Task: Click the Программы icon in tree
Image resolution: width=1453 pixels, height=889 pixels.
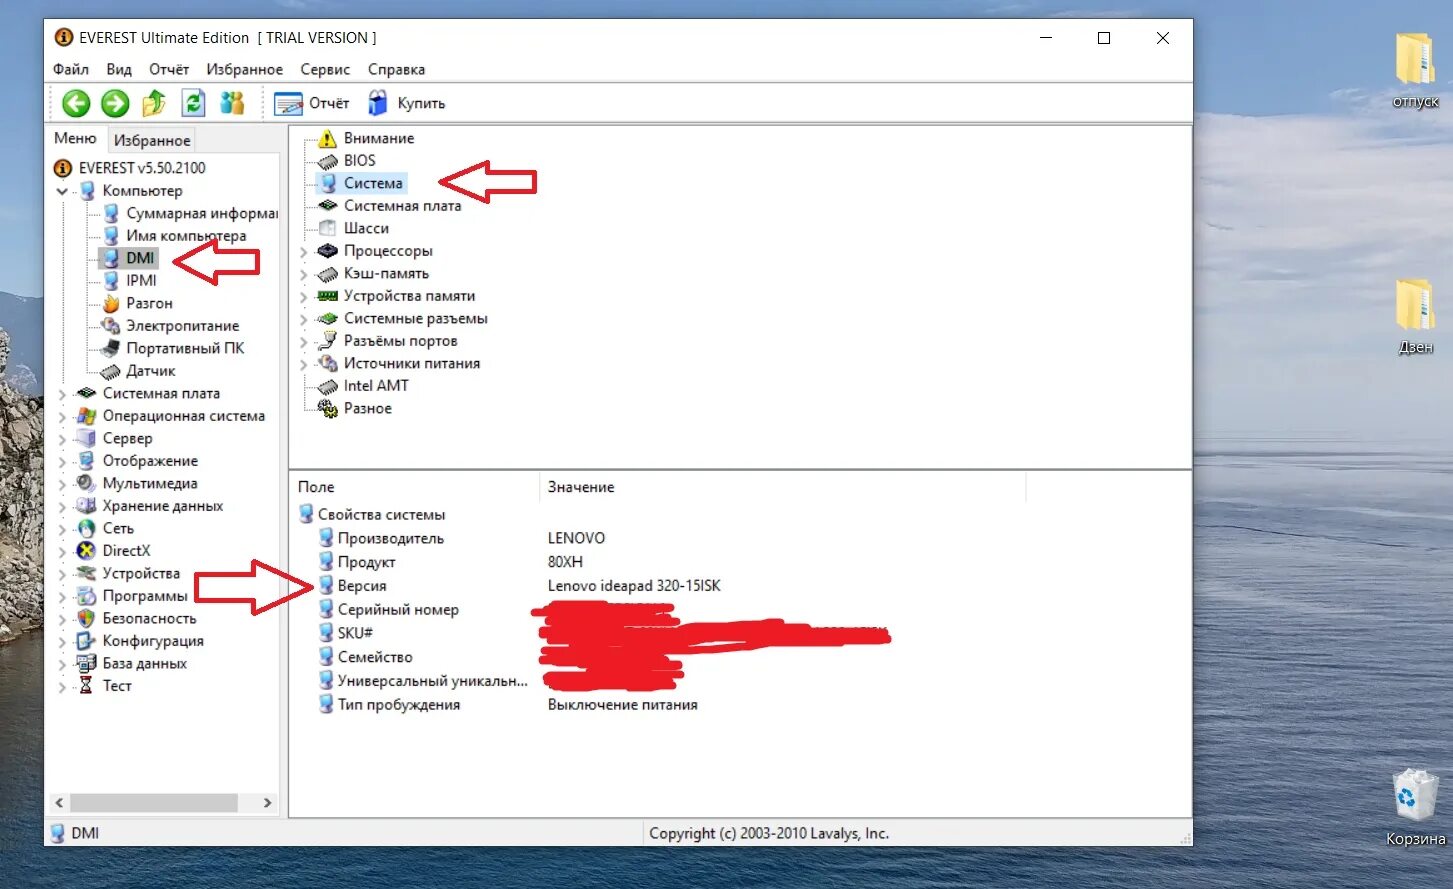Action: pos(87,596)
